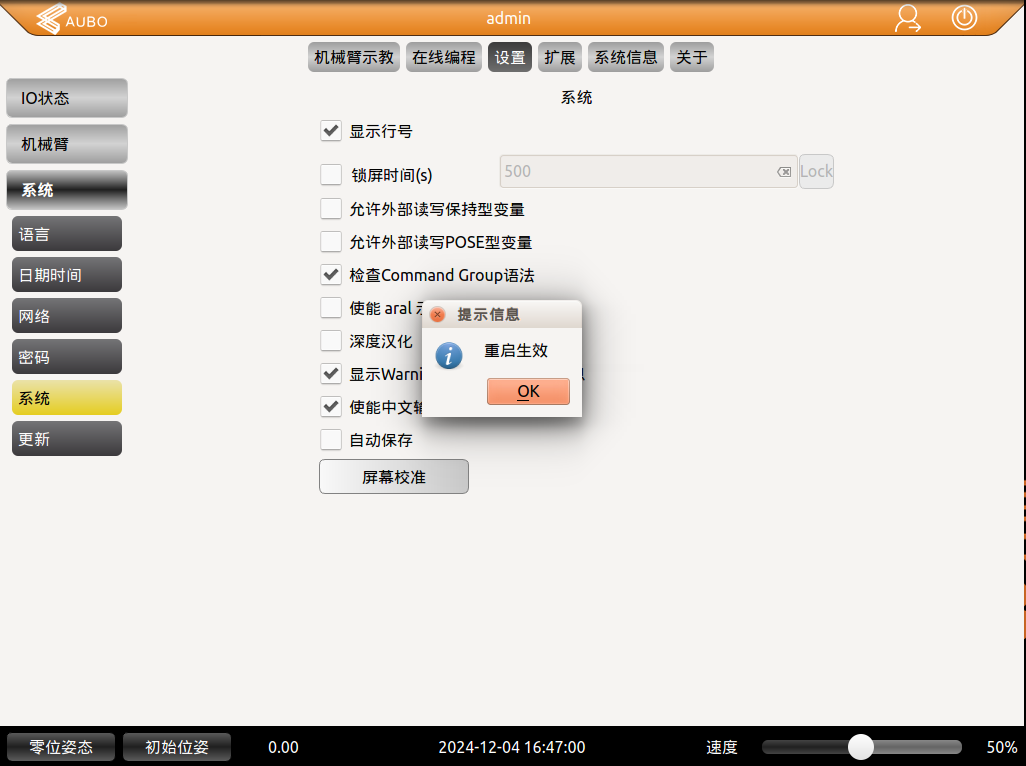Click the 零位姿态 button at bottom left
This screenshot has width=1026, height=766.
60,746
